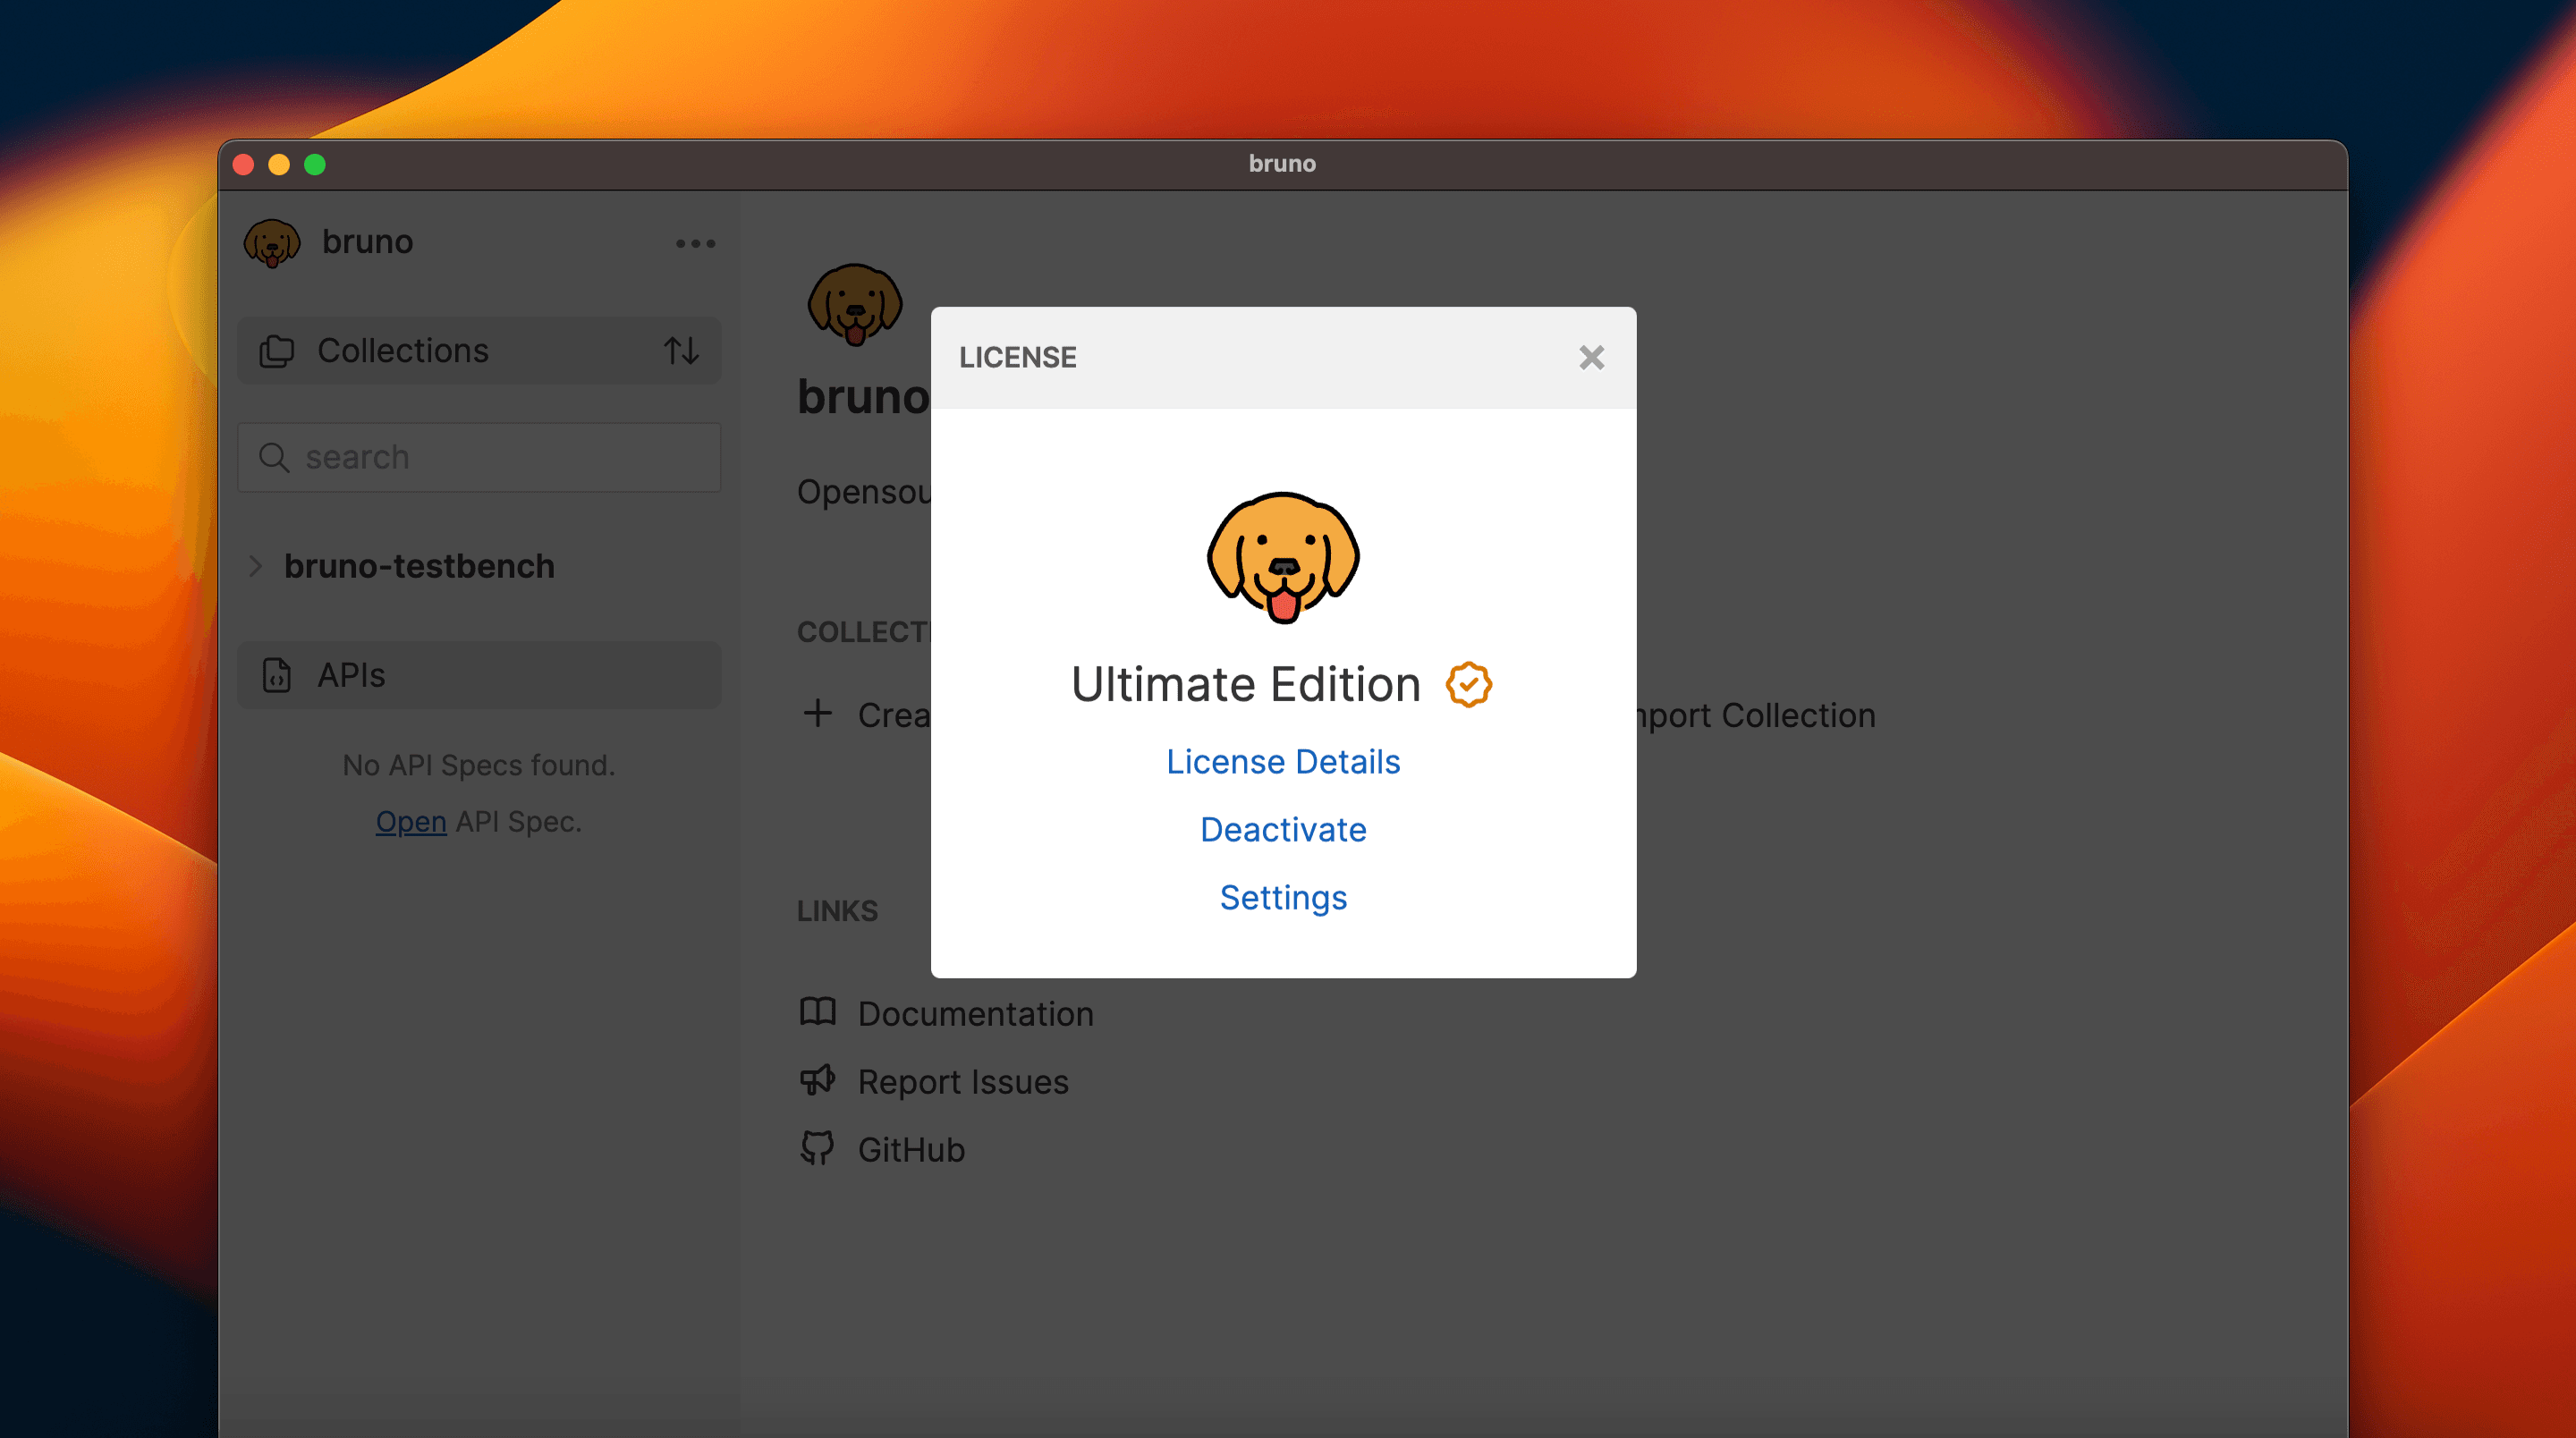Viewport: 2576px width, 1438px height.
Task: Open the three-dots menu beside bruno
Action: (695, 243)
